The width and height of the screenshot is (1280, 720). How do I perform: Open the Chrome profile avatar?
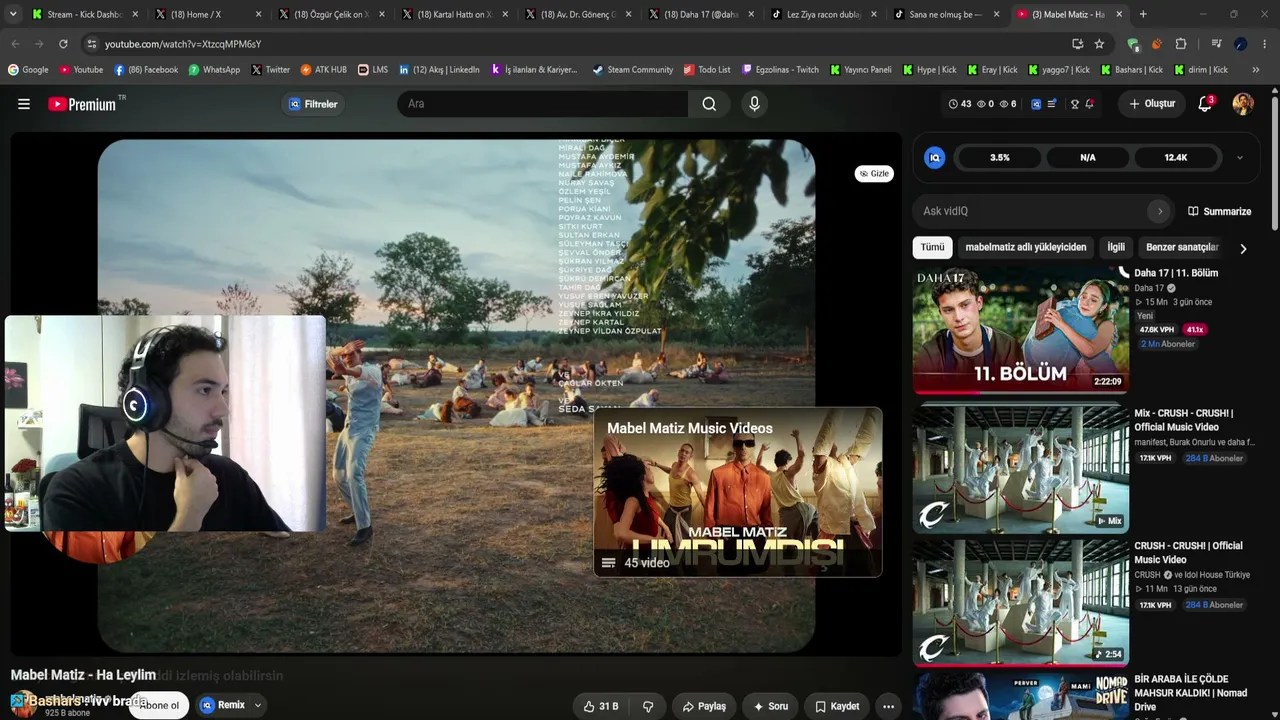pos(1241,44)
